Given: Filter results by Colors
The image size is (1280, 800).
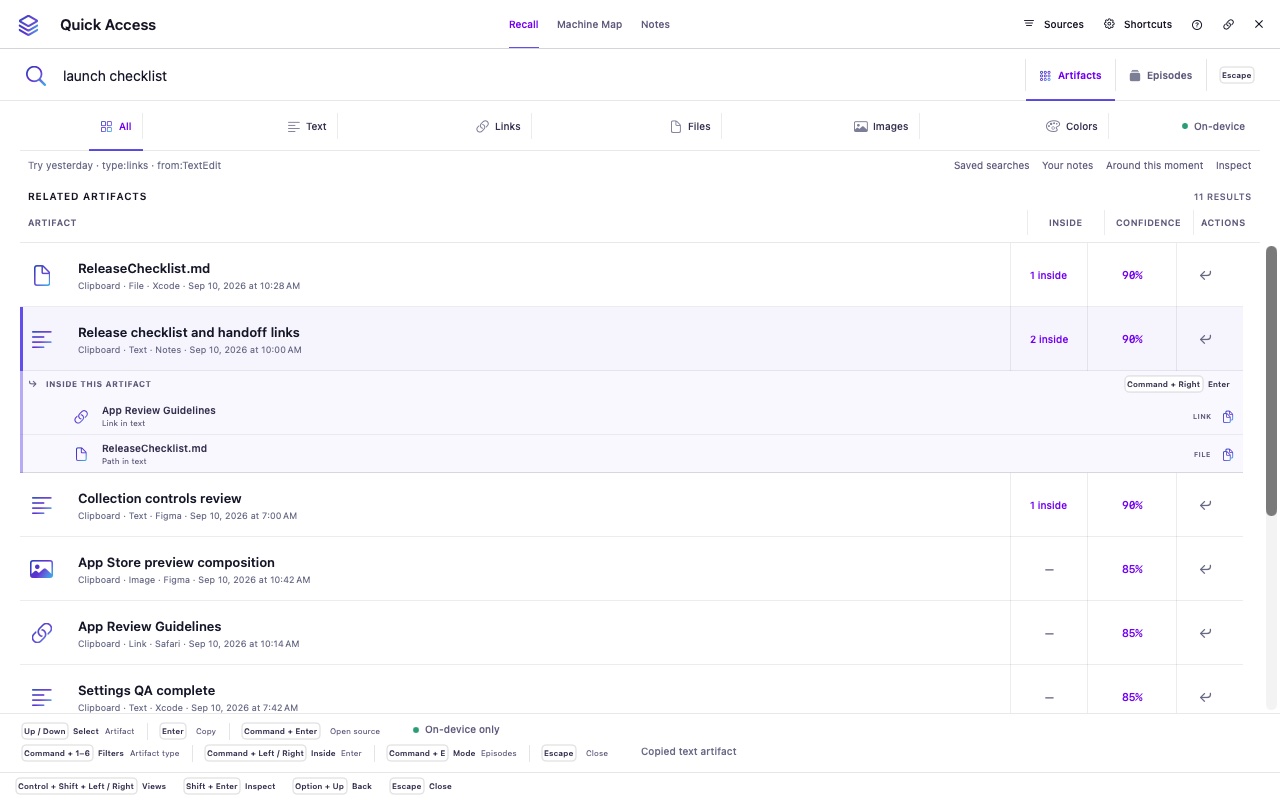Looking at the screenshot, I should pos(1072,127).
